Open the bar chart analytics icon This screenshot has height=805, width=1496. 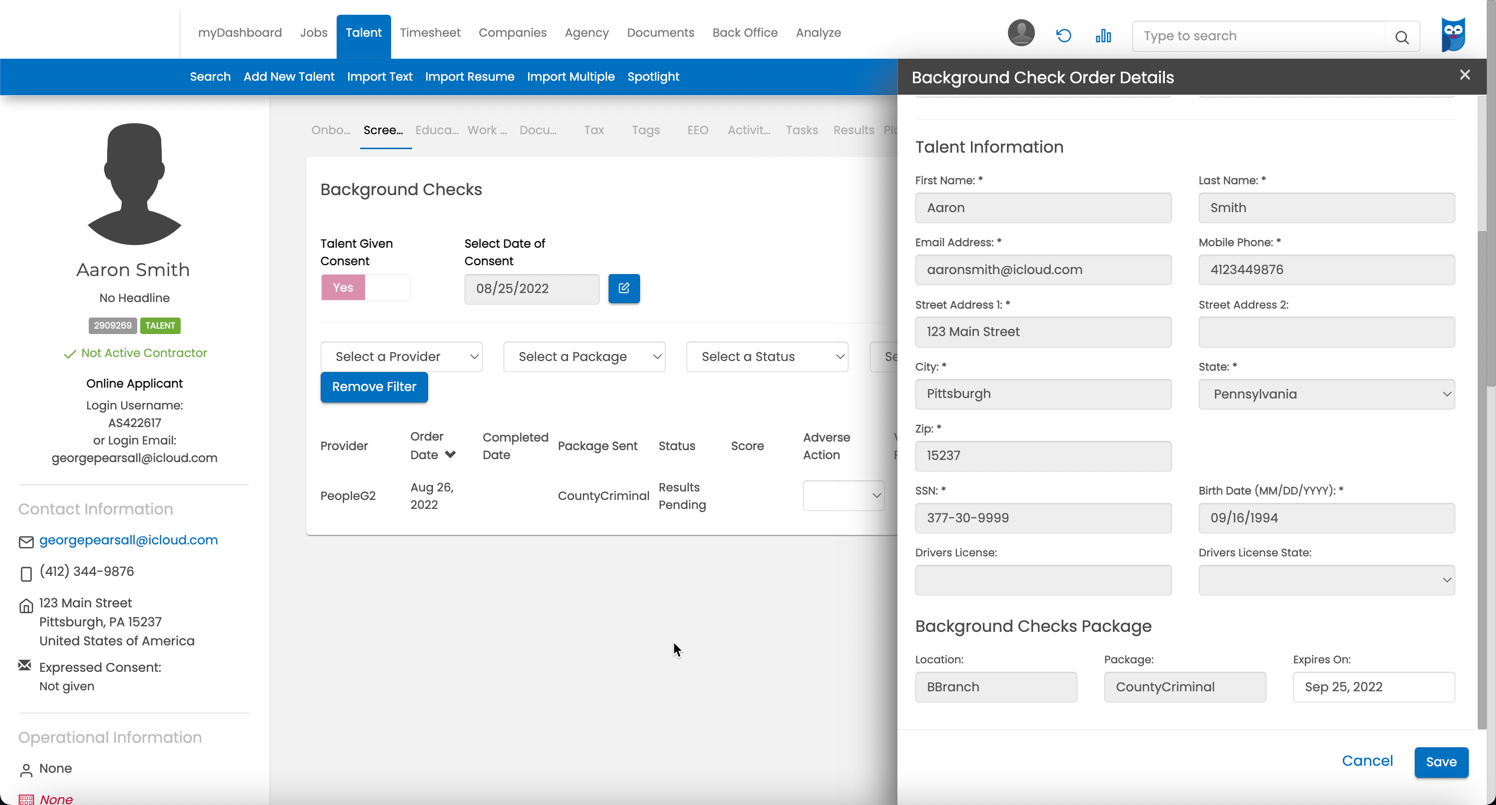click(1103, 36)
